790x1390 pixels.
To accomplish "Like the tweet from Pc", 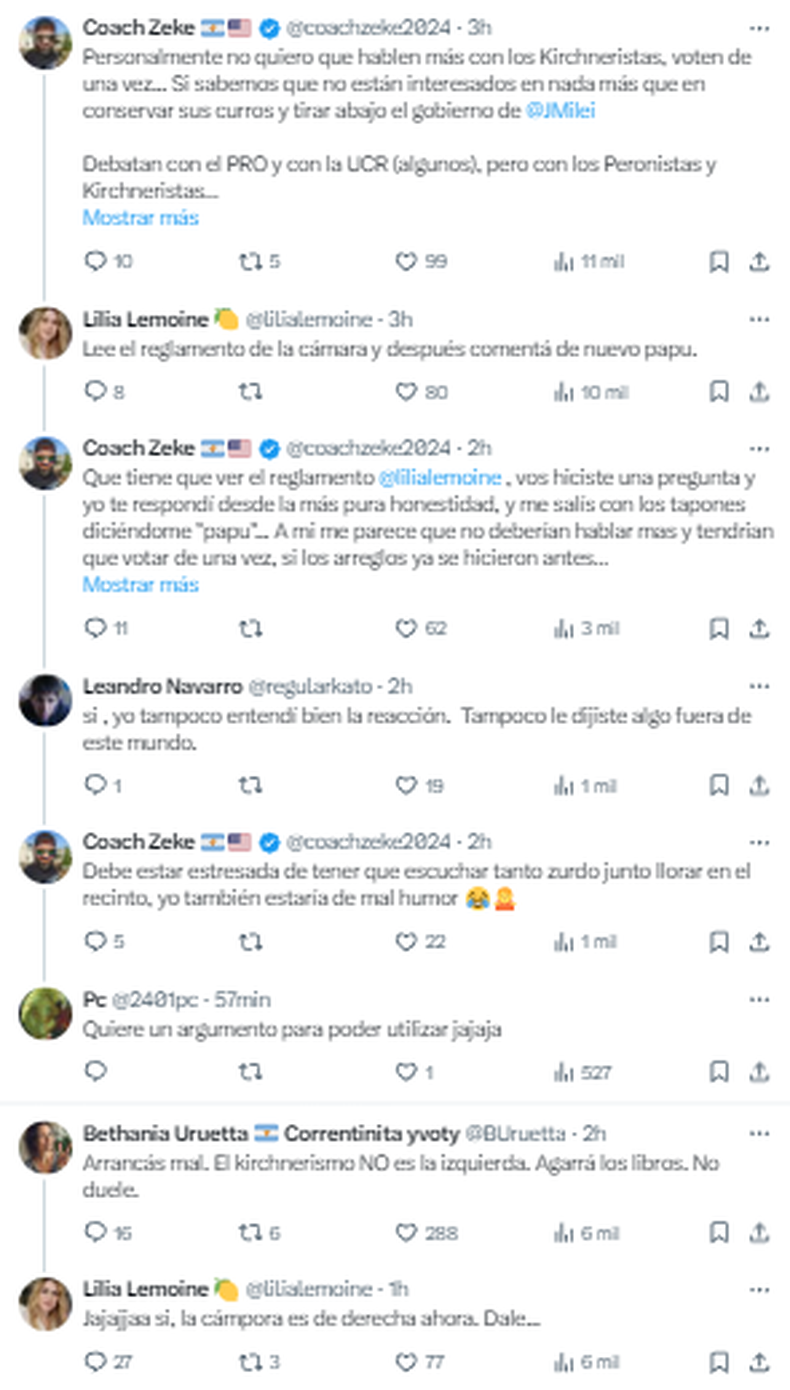I will (406, 1073).
